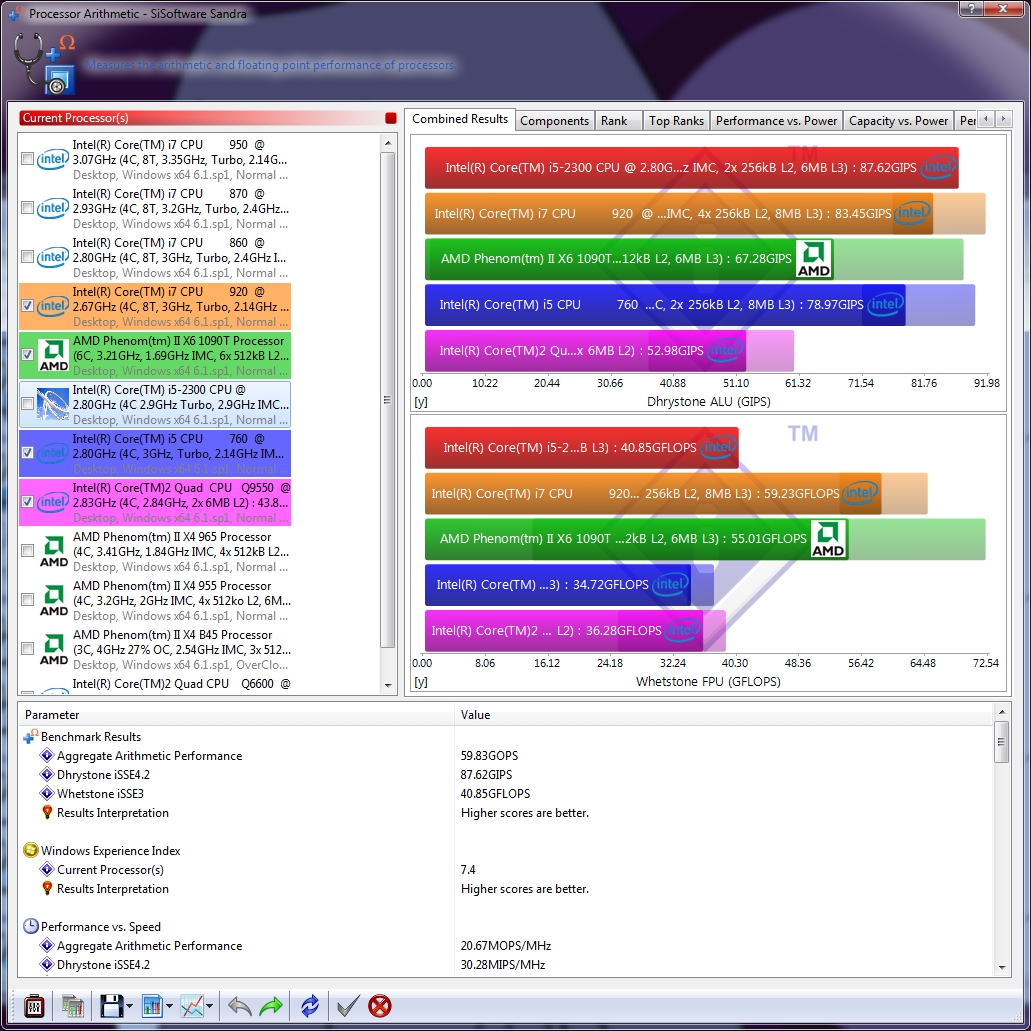Click the parameter panel scroll-down arrow
Screen dimensions: 1031x1031
[1001, 967]
